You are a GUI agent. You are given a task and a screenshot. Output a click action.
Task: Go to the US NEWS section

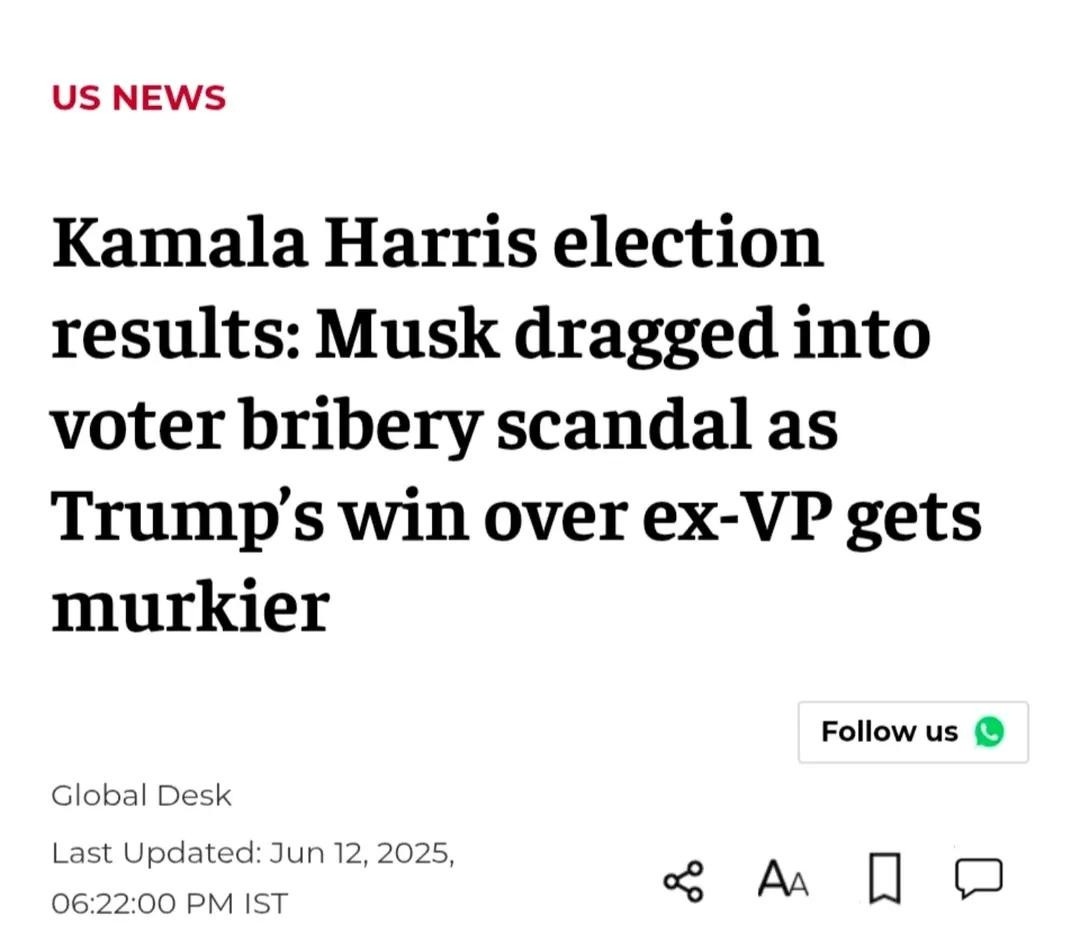pyautogui.click(x=138, y=97)
